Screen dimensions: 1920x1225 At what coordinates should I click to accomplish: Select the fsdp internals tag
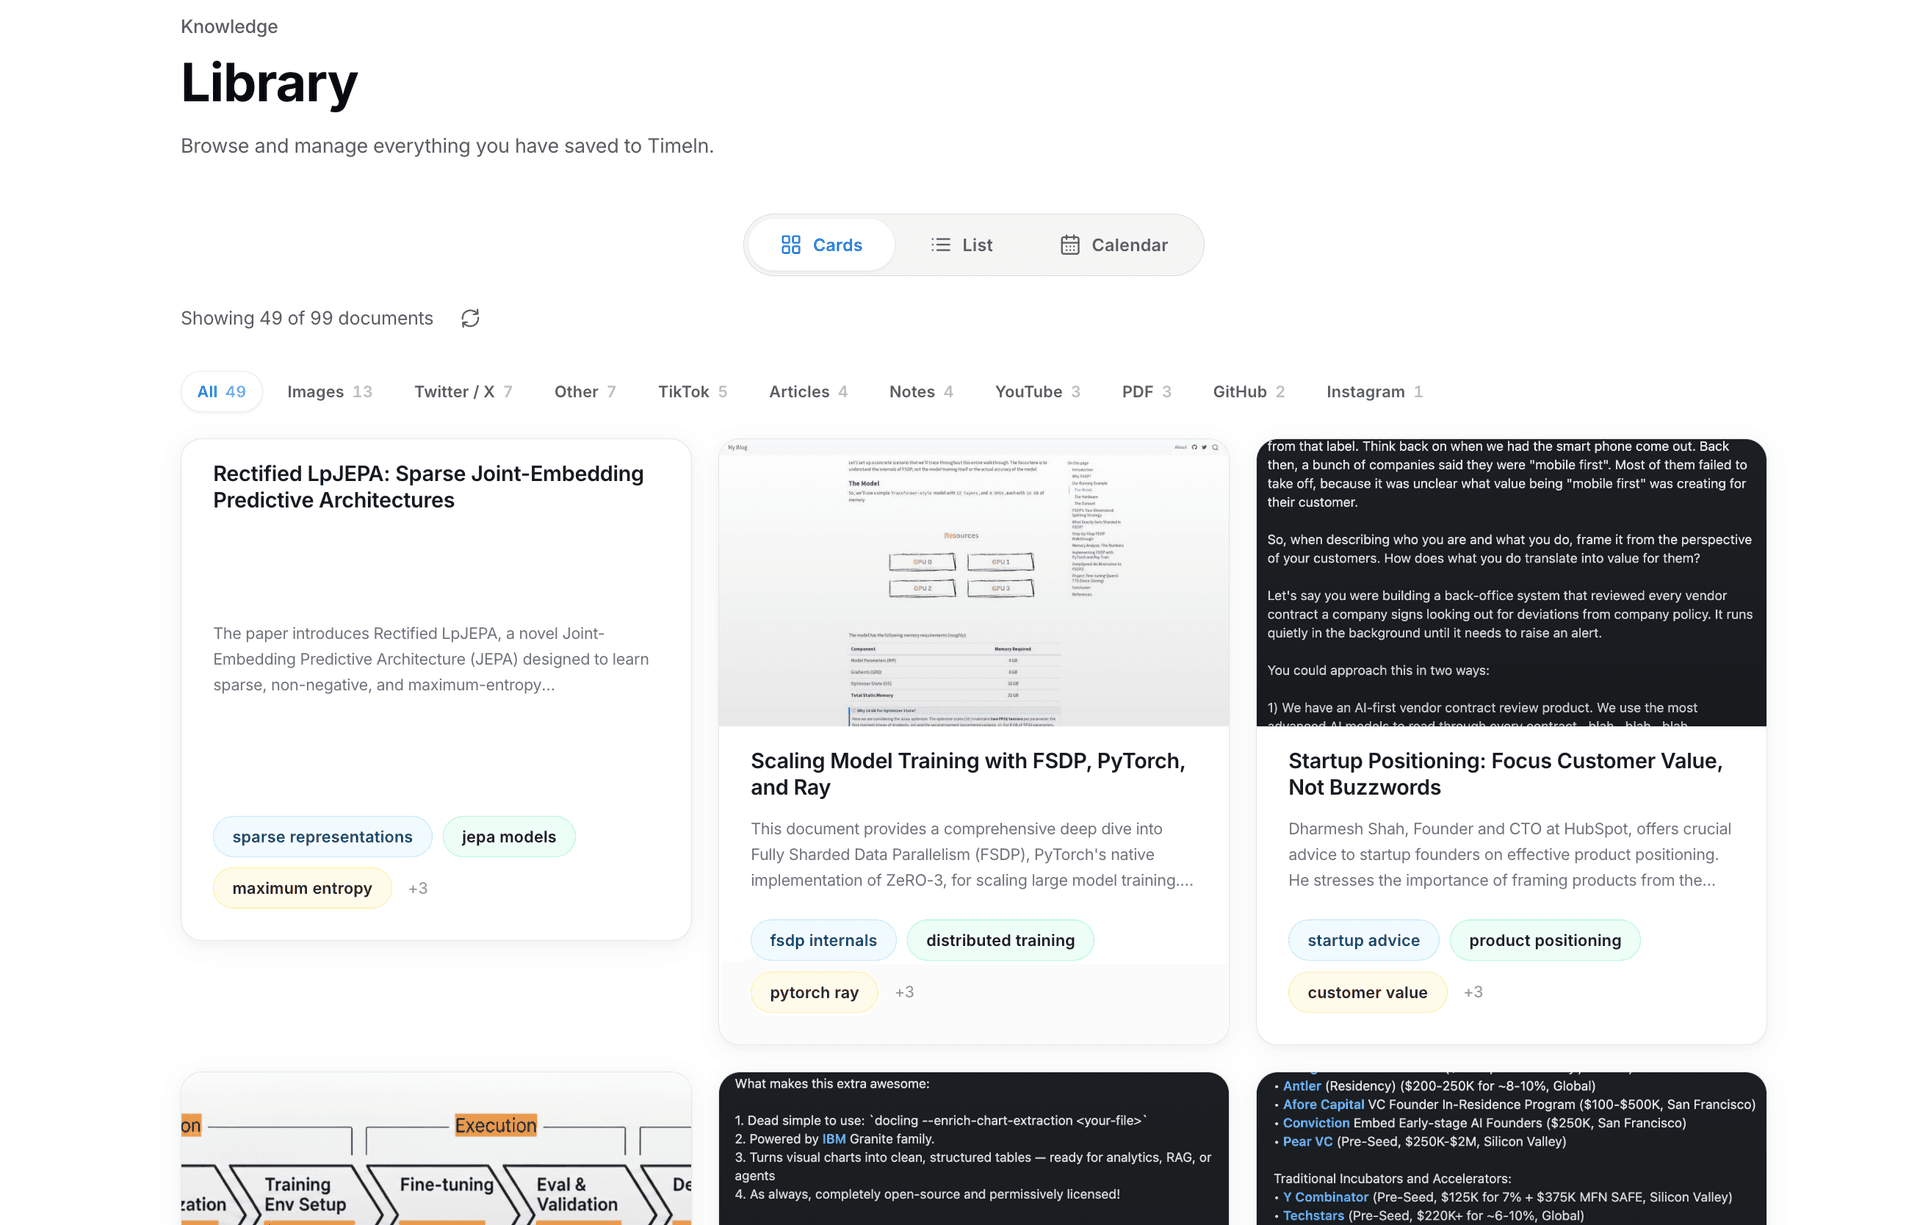click(823, 940)
